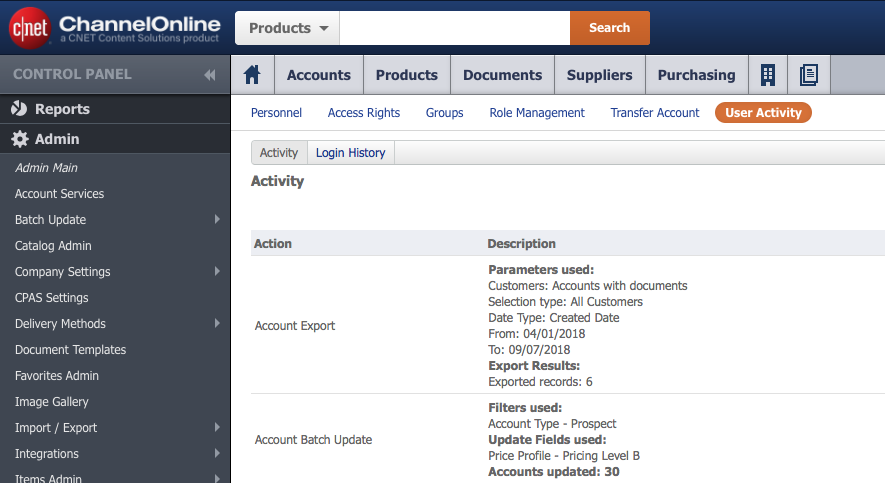Go to the Role Management link

[537, 113]
